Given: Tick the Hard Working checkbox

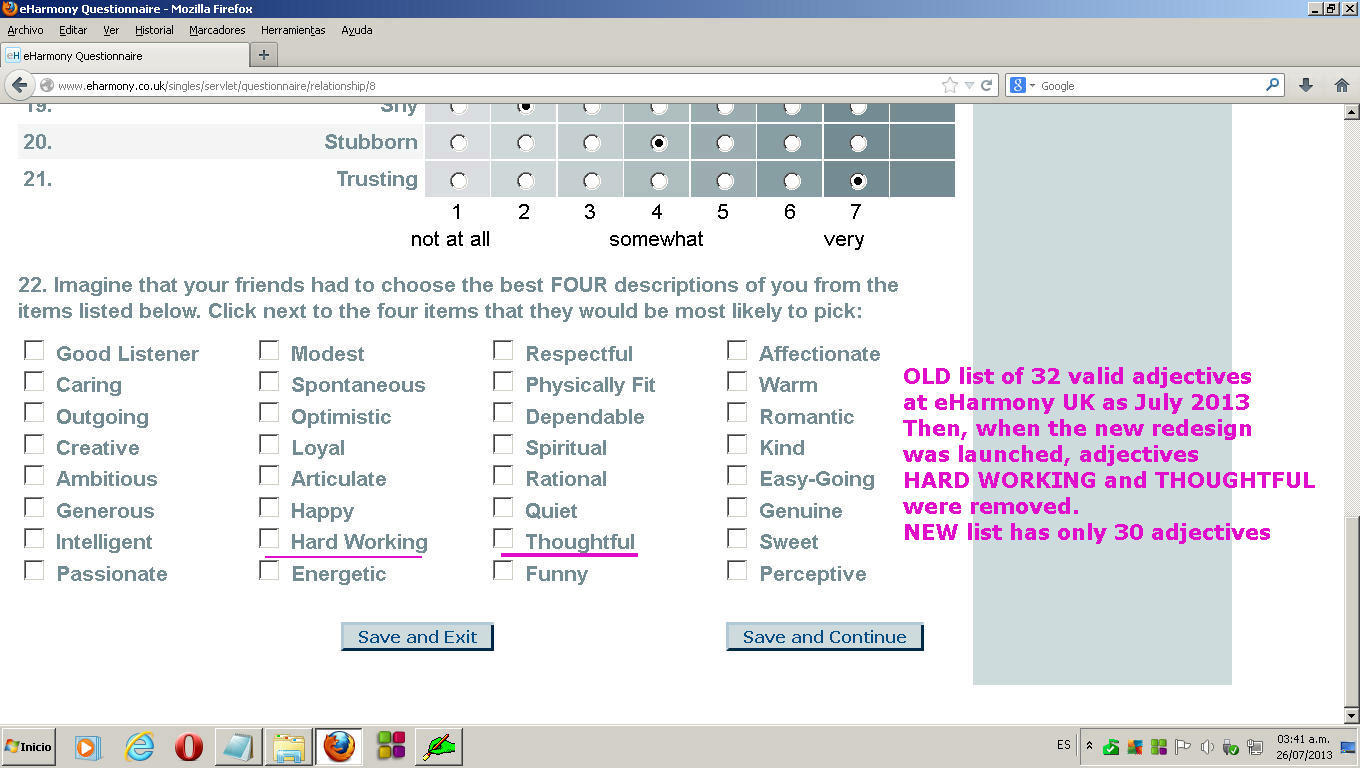Looking at the screenshot, I should click(x=269, y=538).
